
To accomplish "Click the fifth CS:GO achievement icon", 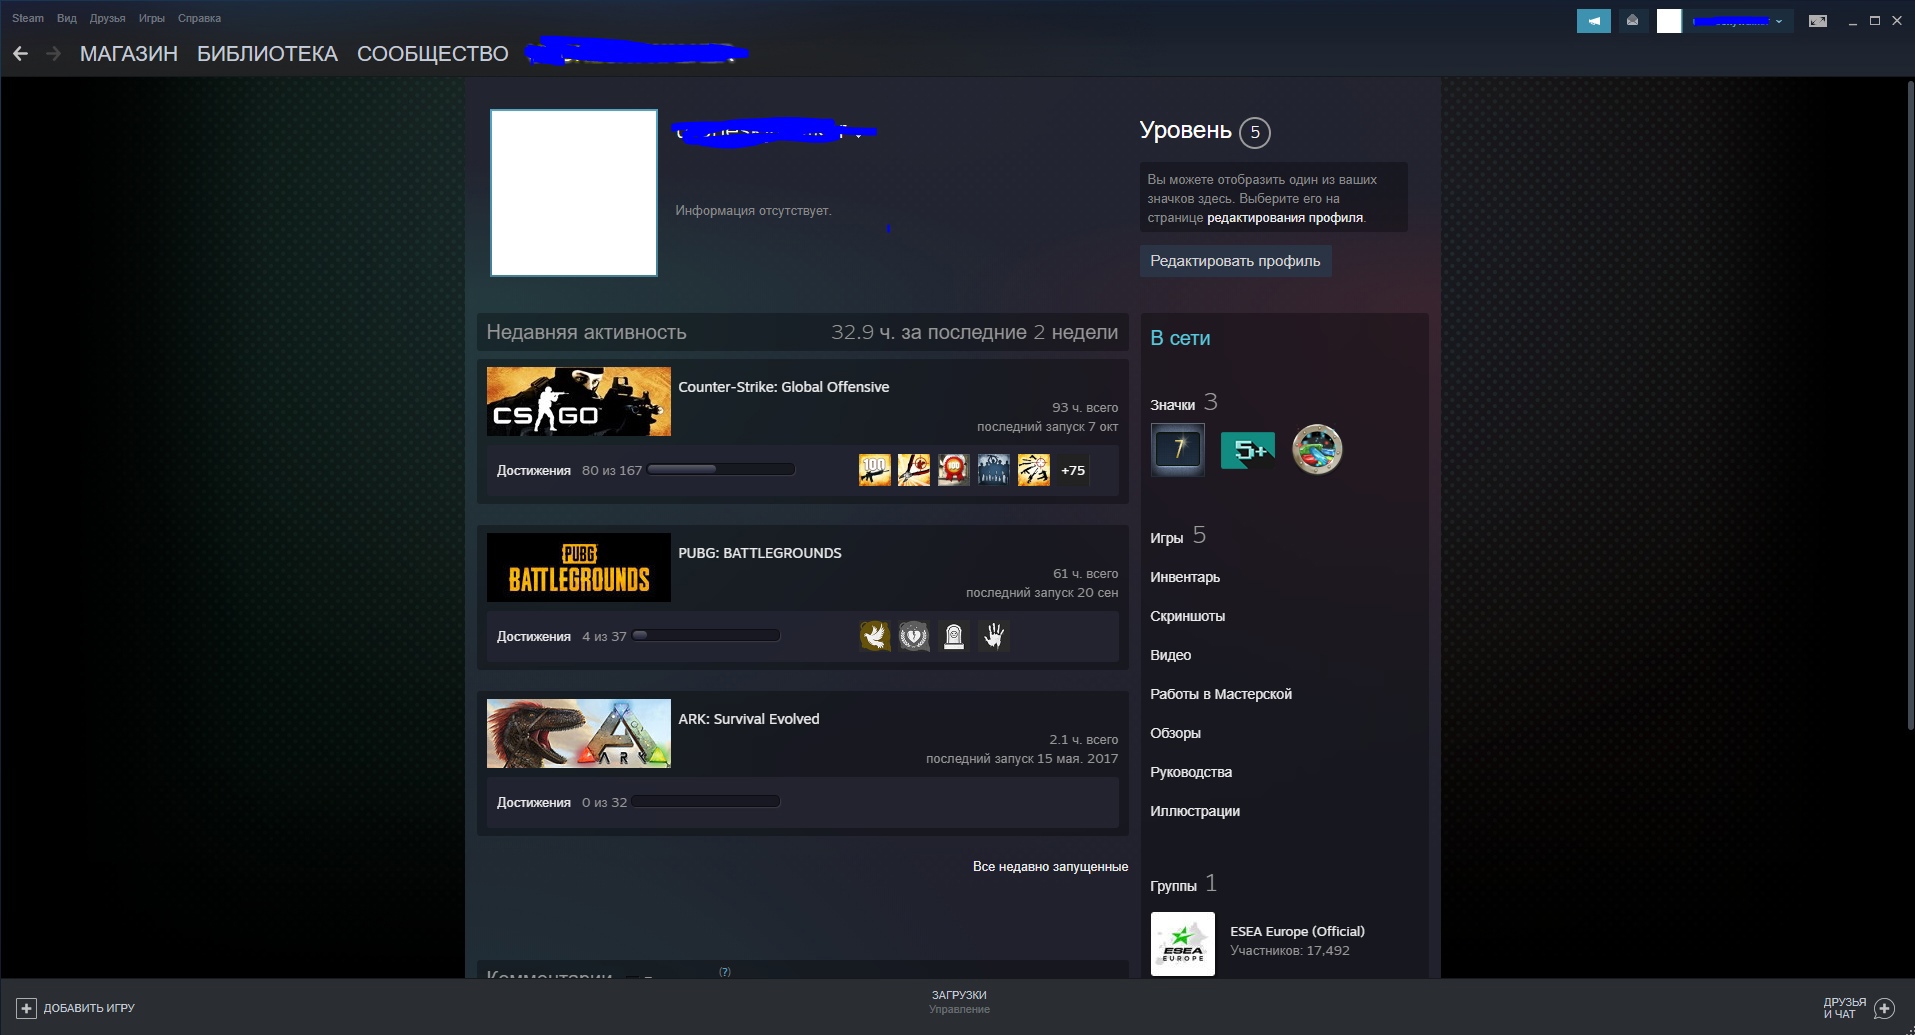I will click(x=1034, y=470).
